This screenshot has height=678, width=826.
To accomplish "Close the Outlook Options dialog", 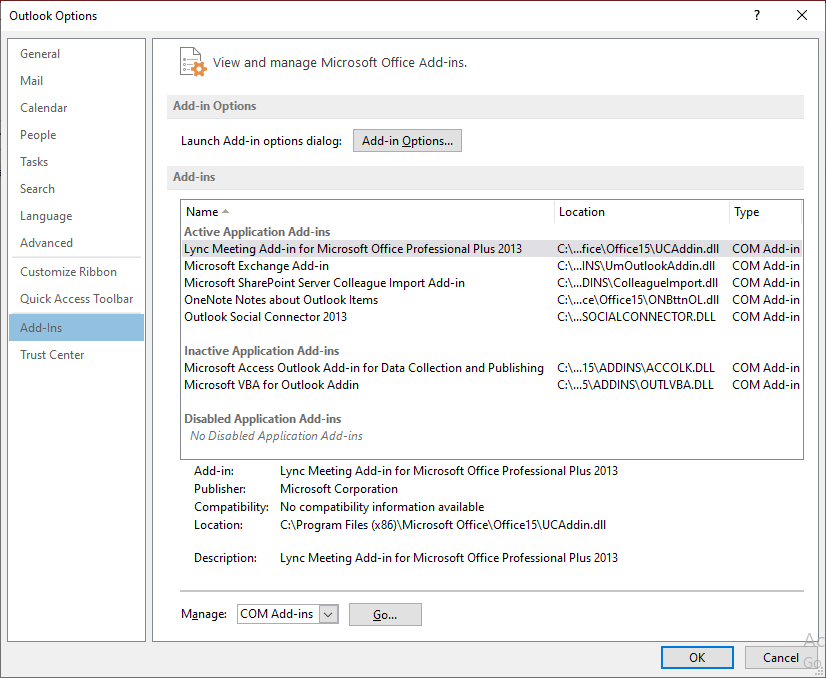I will coord(802,15).
